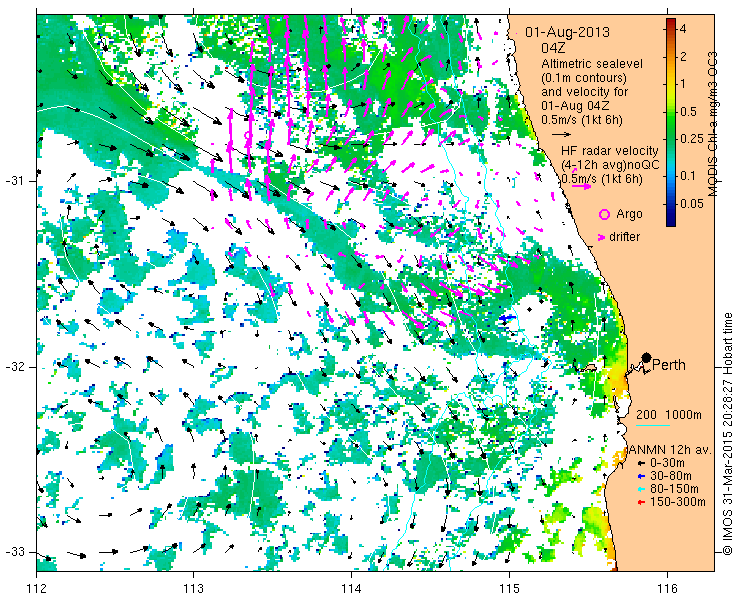The width and height of the screenshot is (740, 600).
Task: Click the colorbar value 0.25
Action: [691, 139]
